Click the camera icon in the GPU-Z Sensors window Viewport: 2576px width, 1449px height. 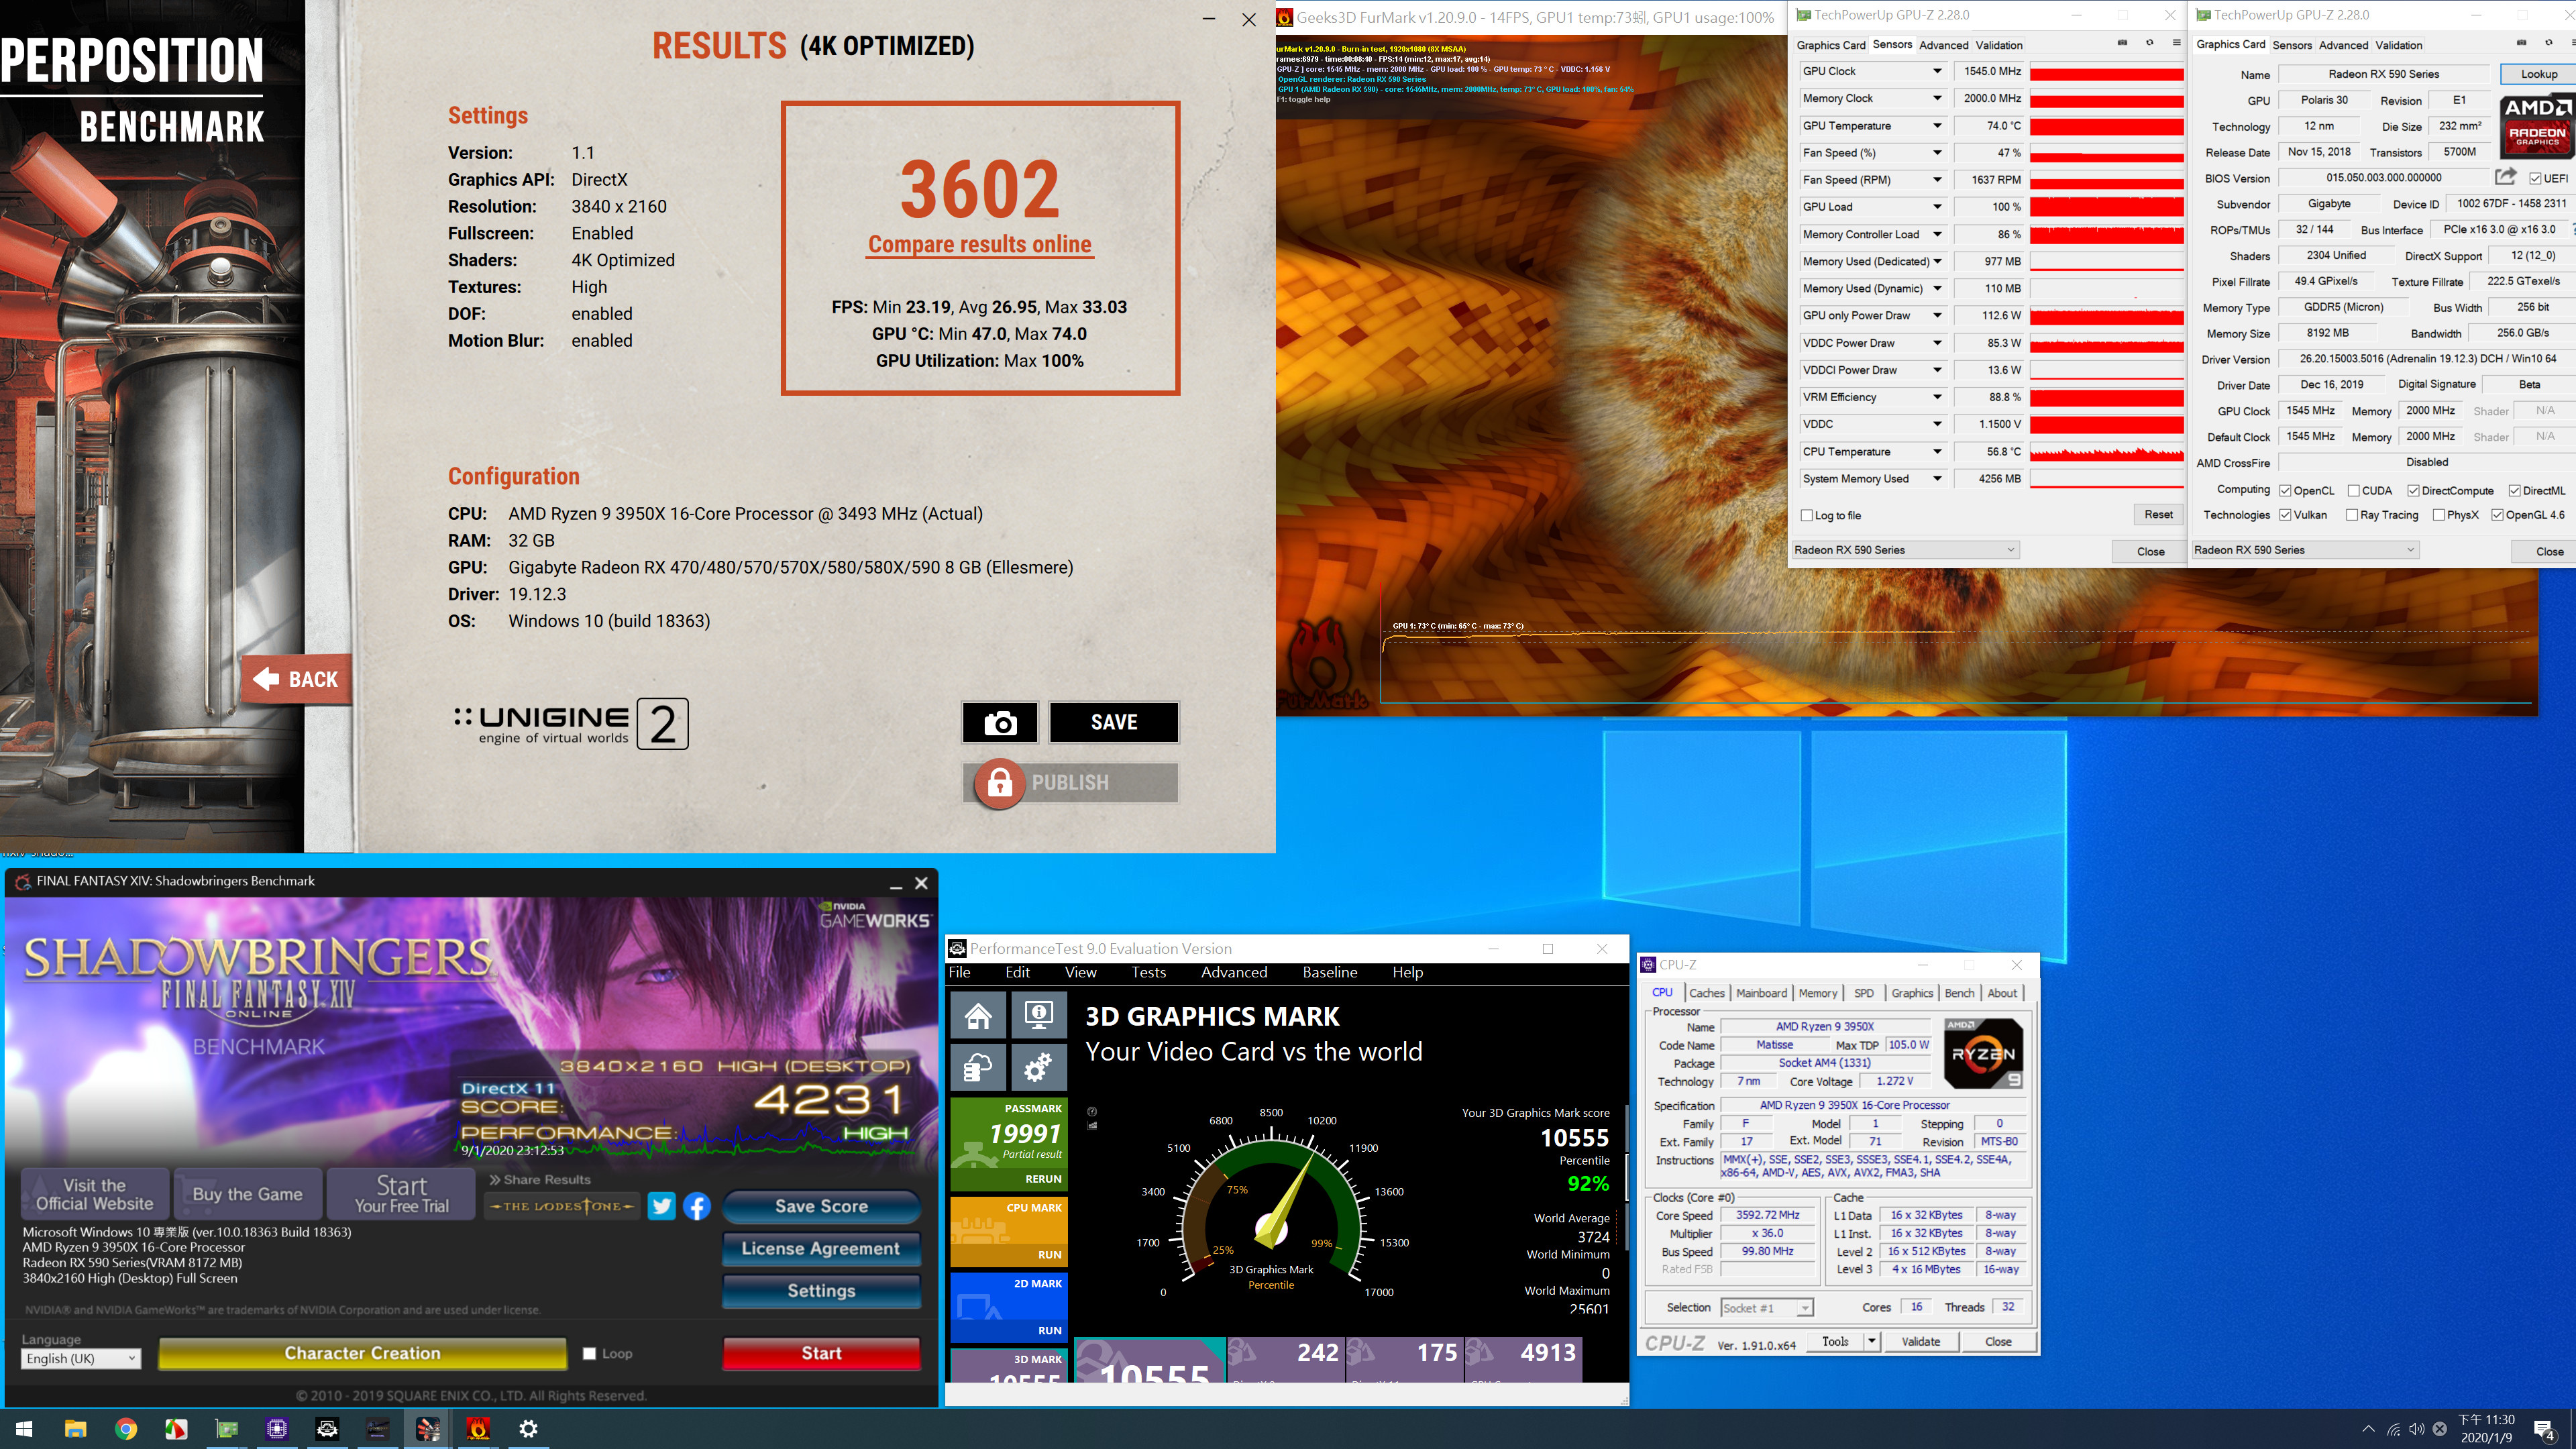click(2122, 43)
